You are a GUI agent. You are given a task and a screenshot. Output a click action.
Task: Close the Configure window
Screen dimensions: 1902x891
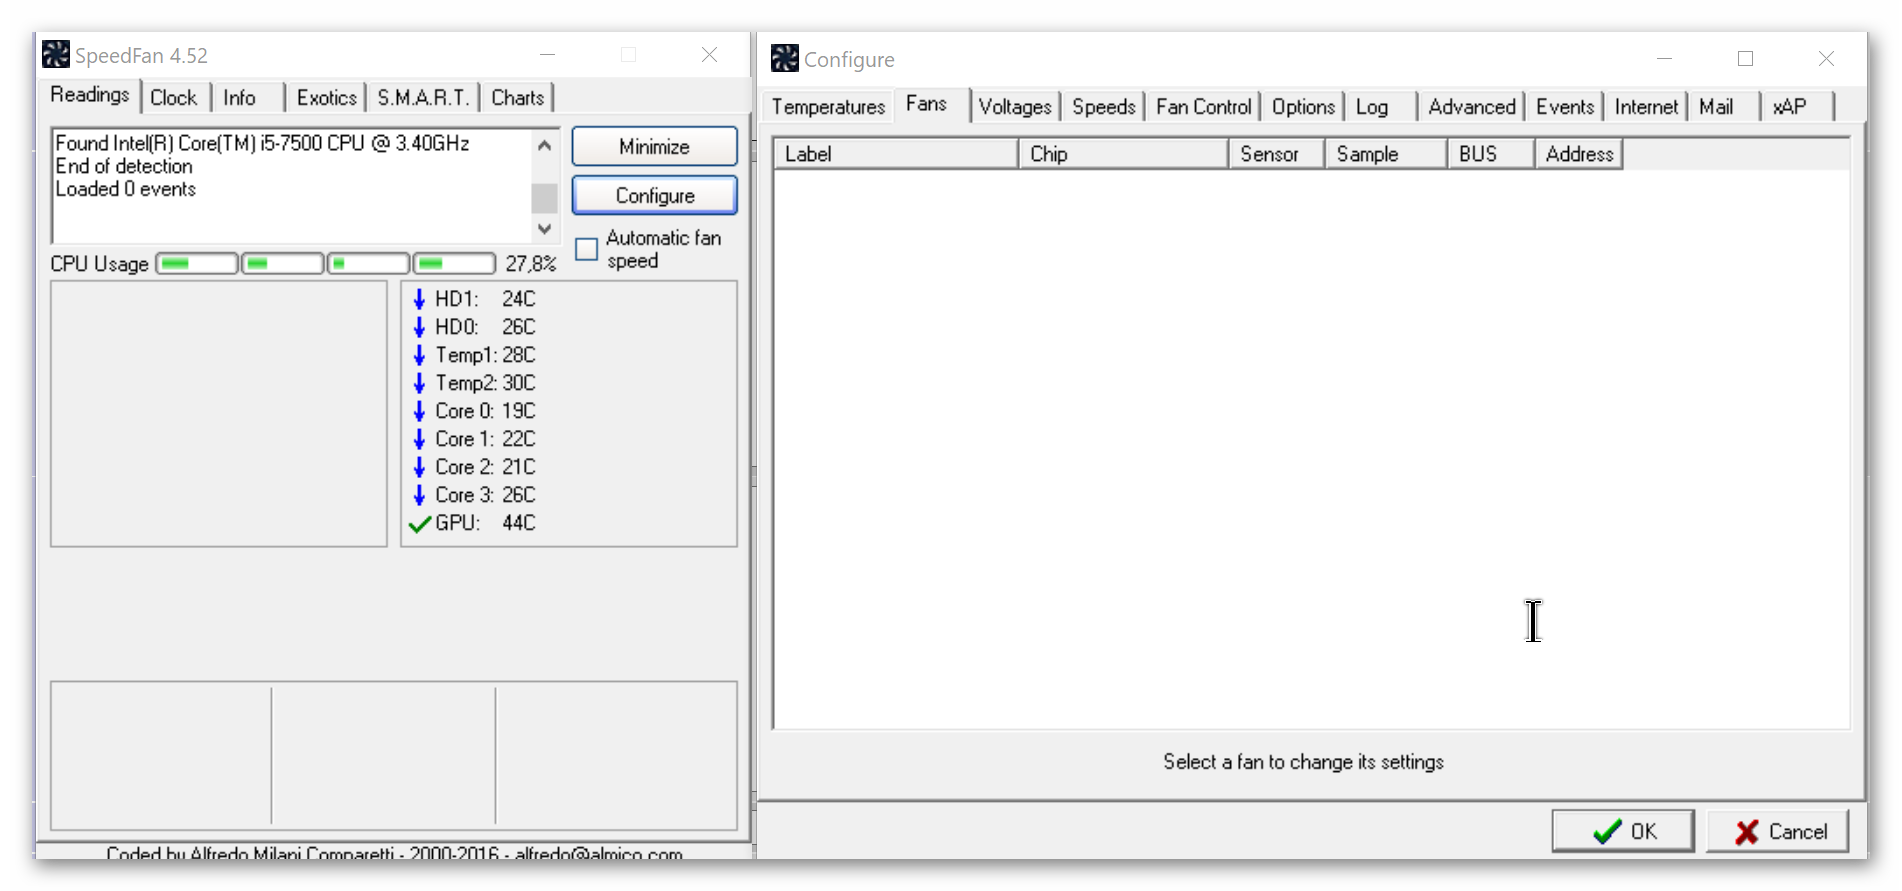point(1826,59)
